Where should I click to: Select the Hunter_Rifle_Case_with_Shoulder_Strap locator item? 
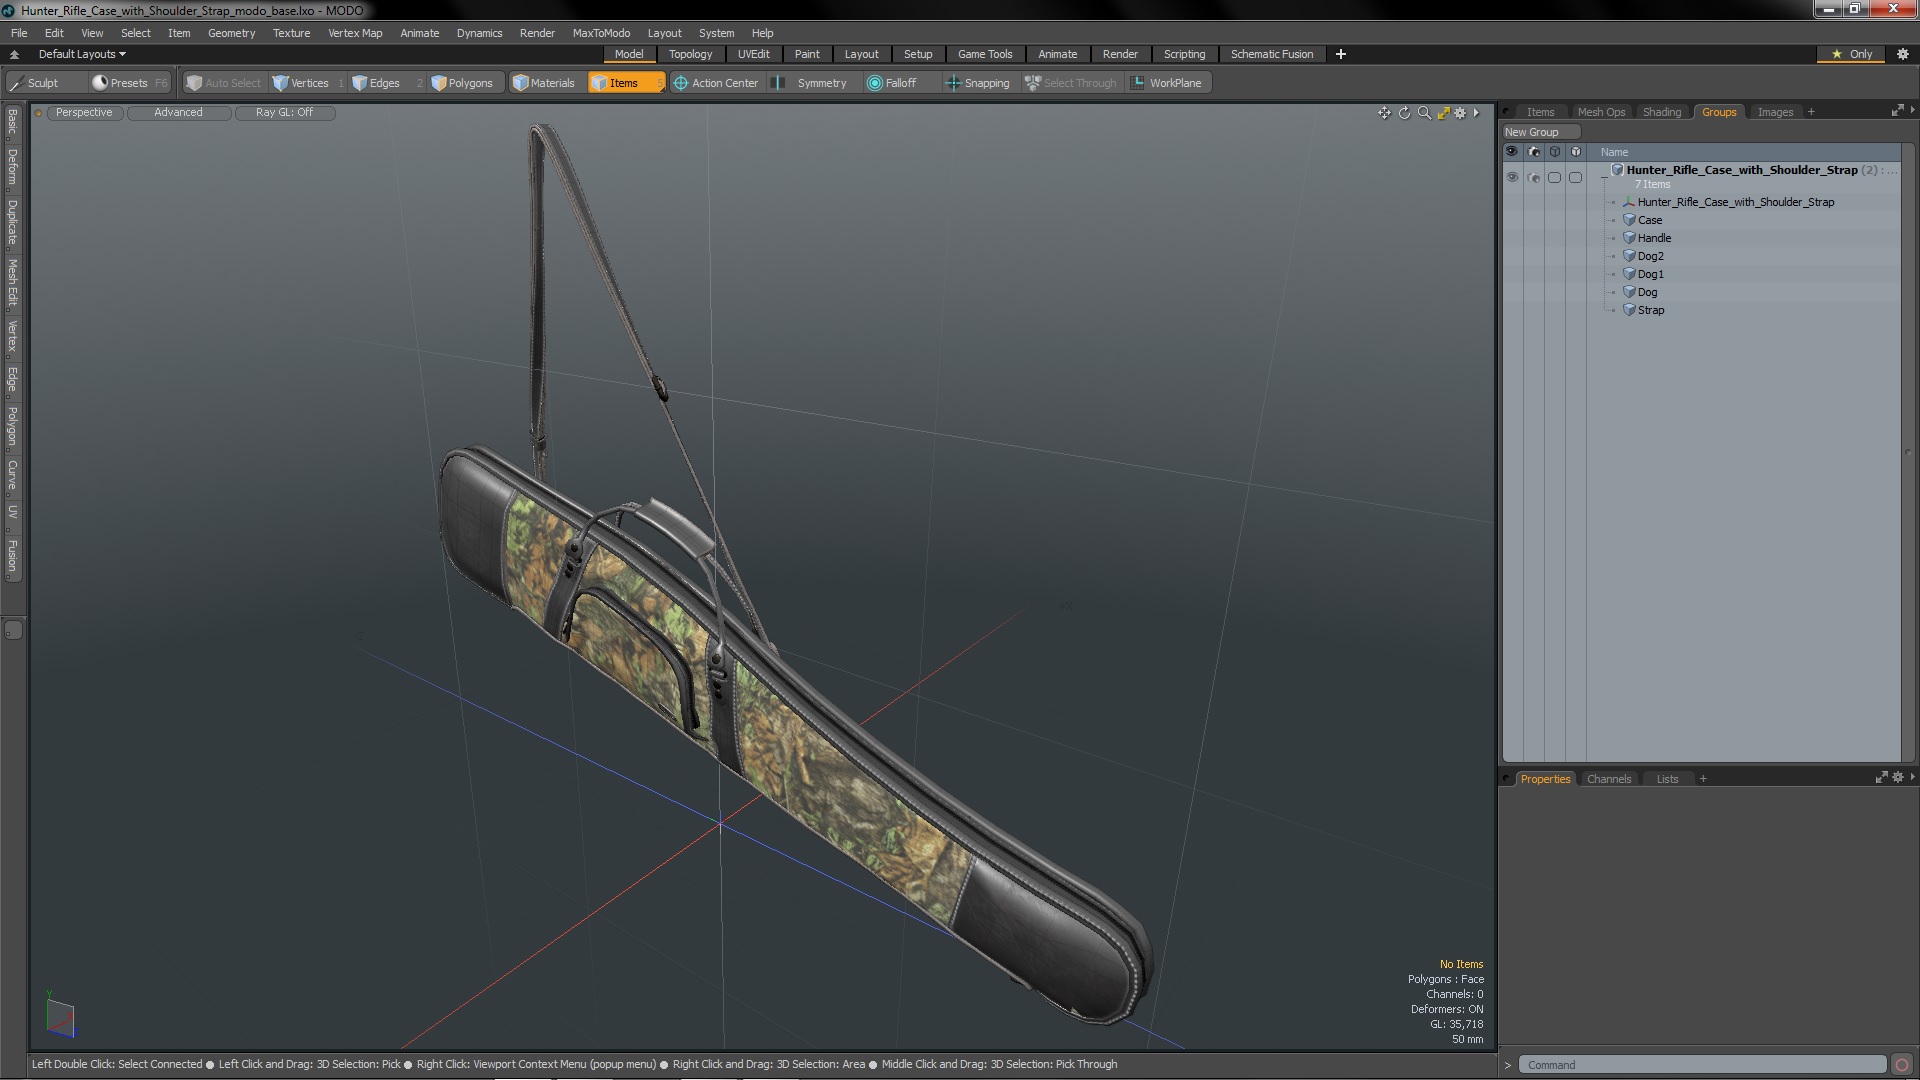click(1735, 202)
